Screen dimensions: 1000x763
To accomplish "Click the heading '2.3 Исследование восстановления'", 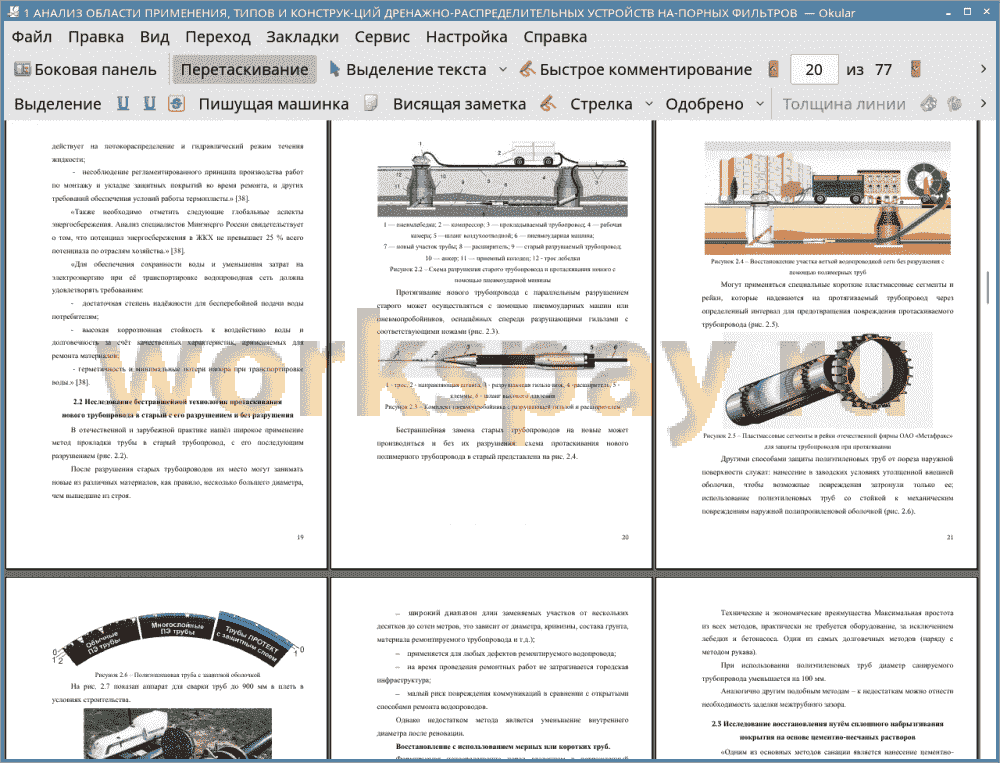I will (x=827, y=730).
